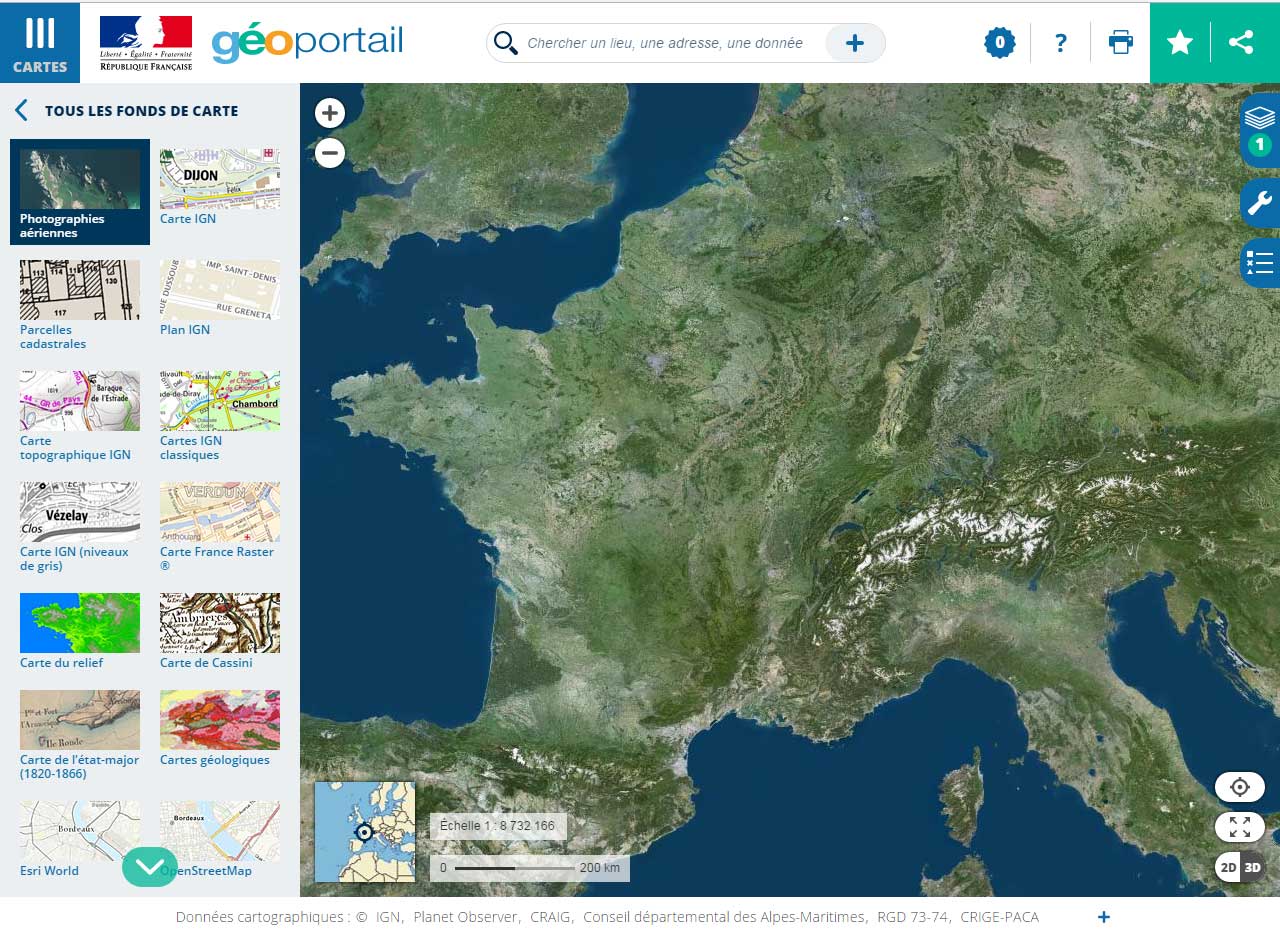
Task: Select the Carte du relief basemap
Action: [80, 631]
